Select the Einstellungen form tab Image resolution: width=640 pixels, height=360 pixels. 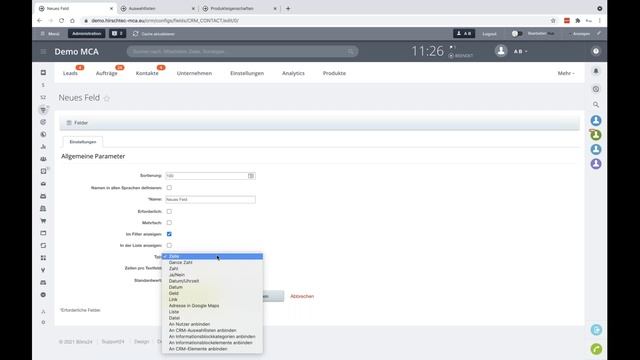pyautogui.click(x=83, y=142)
